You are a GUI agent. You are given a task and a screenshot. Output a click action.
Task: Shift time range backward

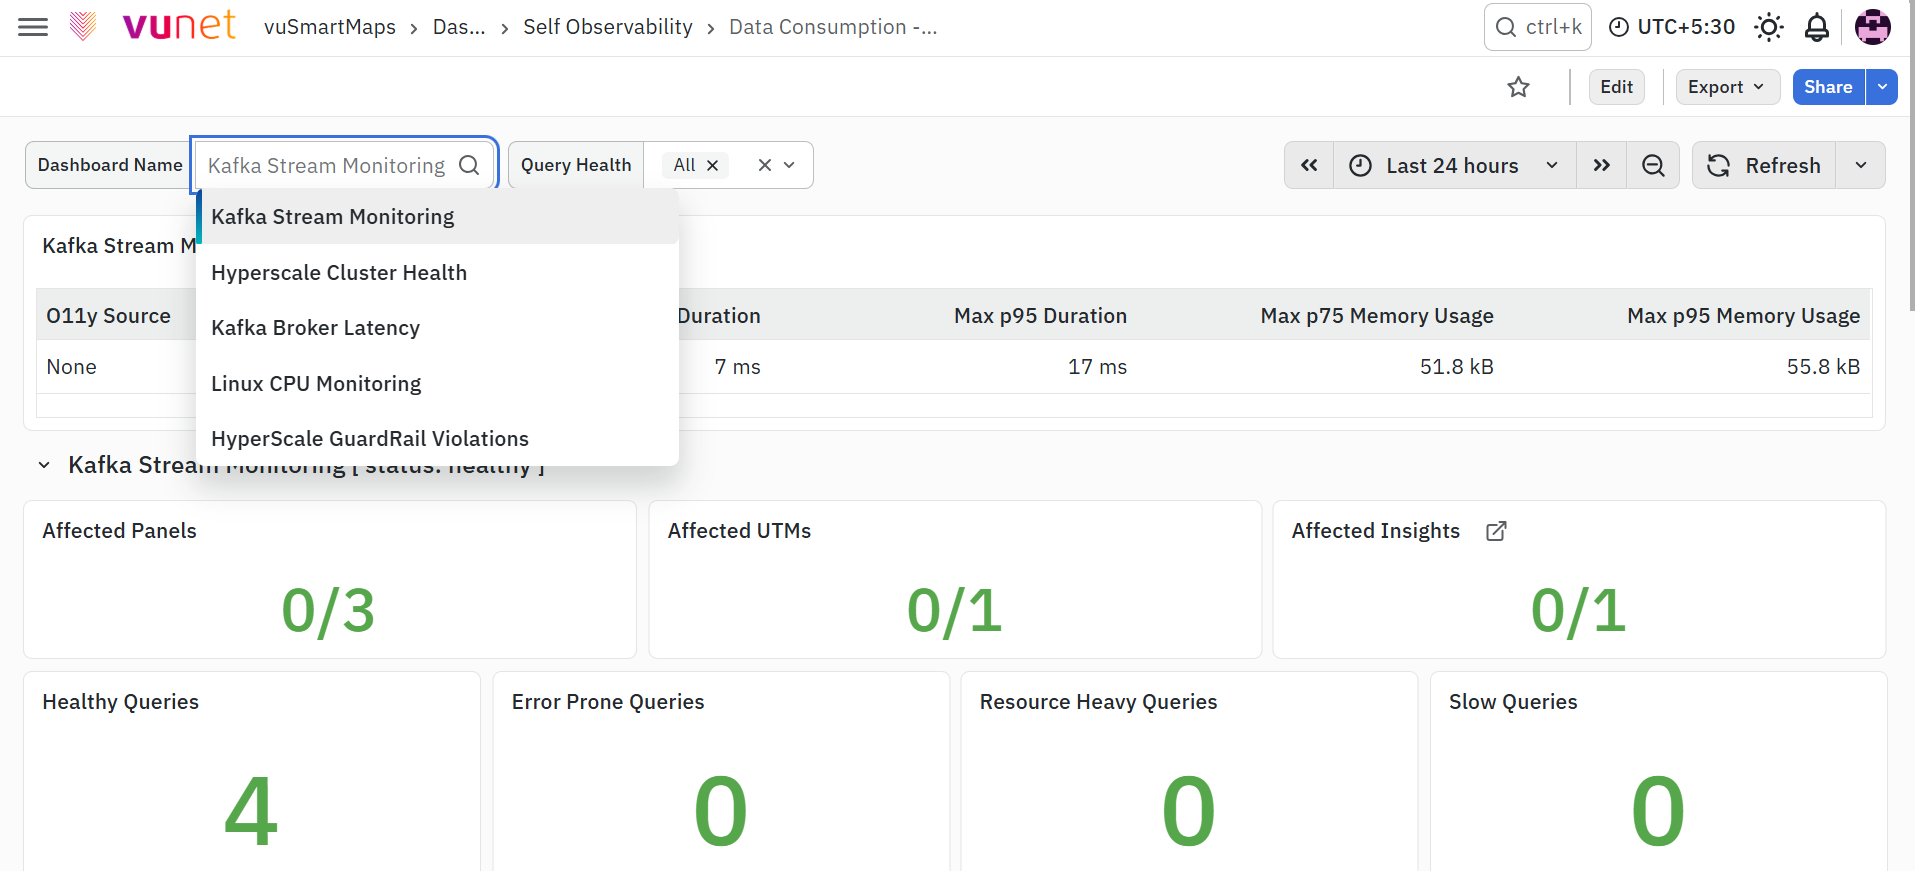click(x=1309, y=165)
